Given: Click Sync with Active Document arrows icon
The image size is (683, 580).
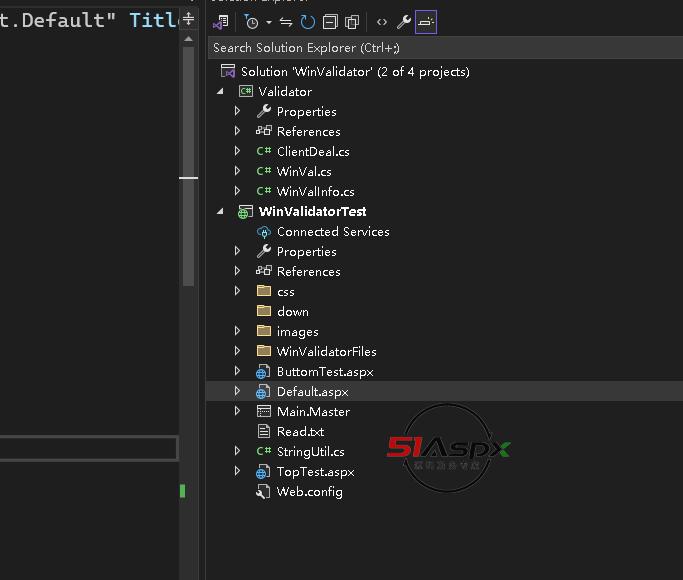Looking at the screenshot, I should coord(286,22).
